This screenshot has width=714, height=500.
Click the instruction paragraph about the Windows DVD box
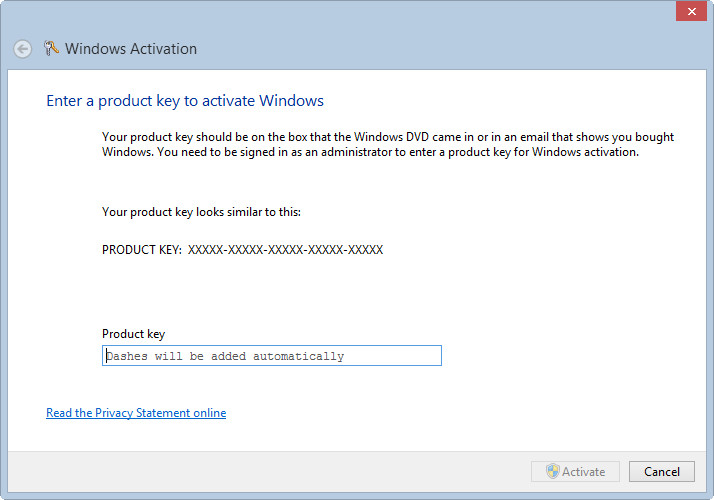pos(388,144)
